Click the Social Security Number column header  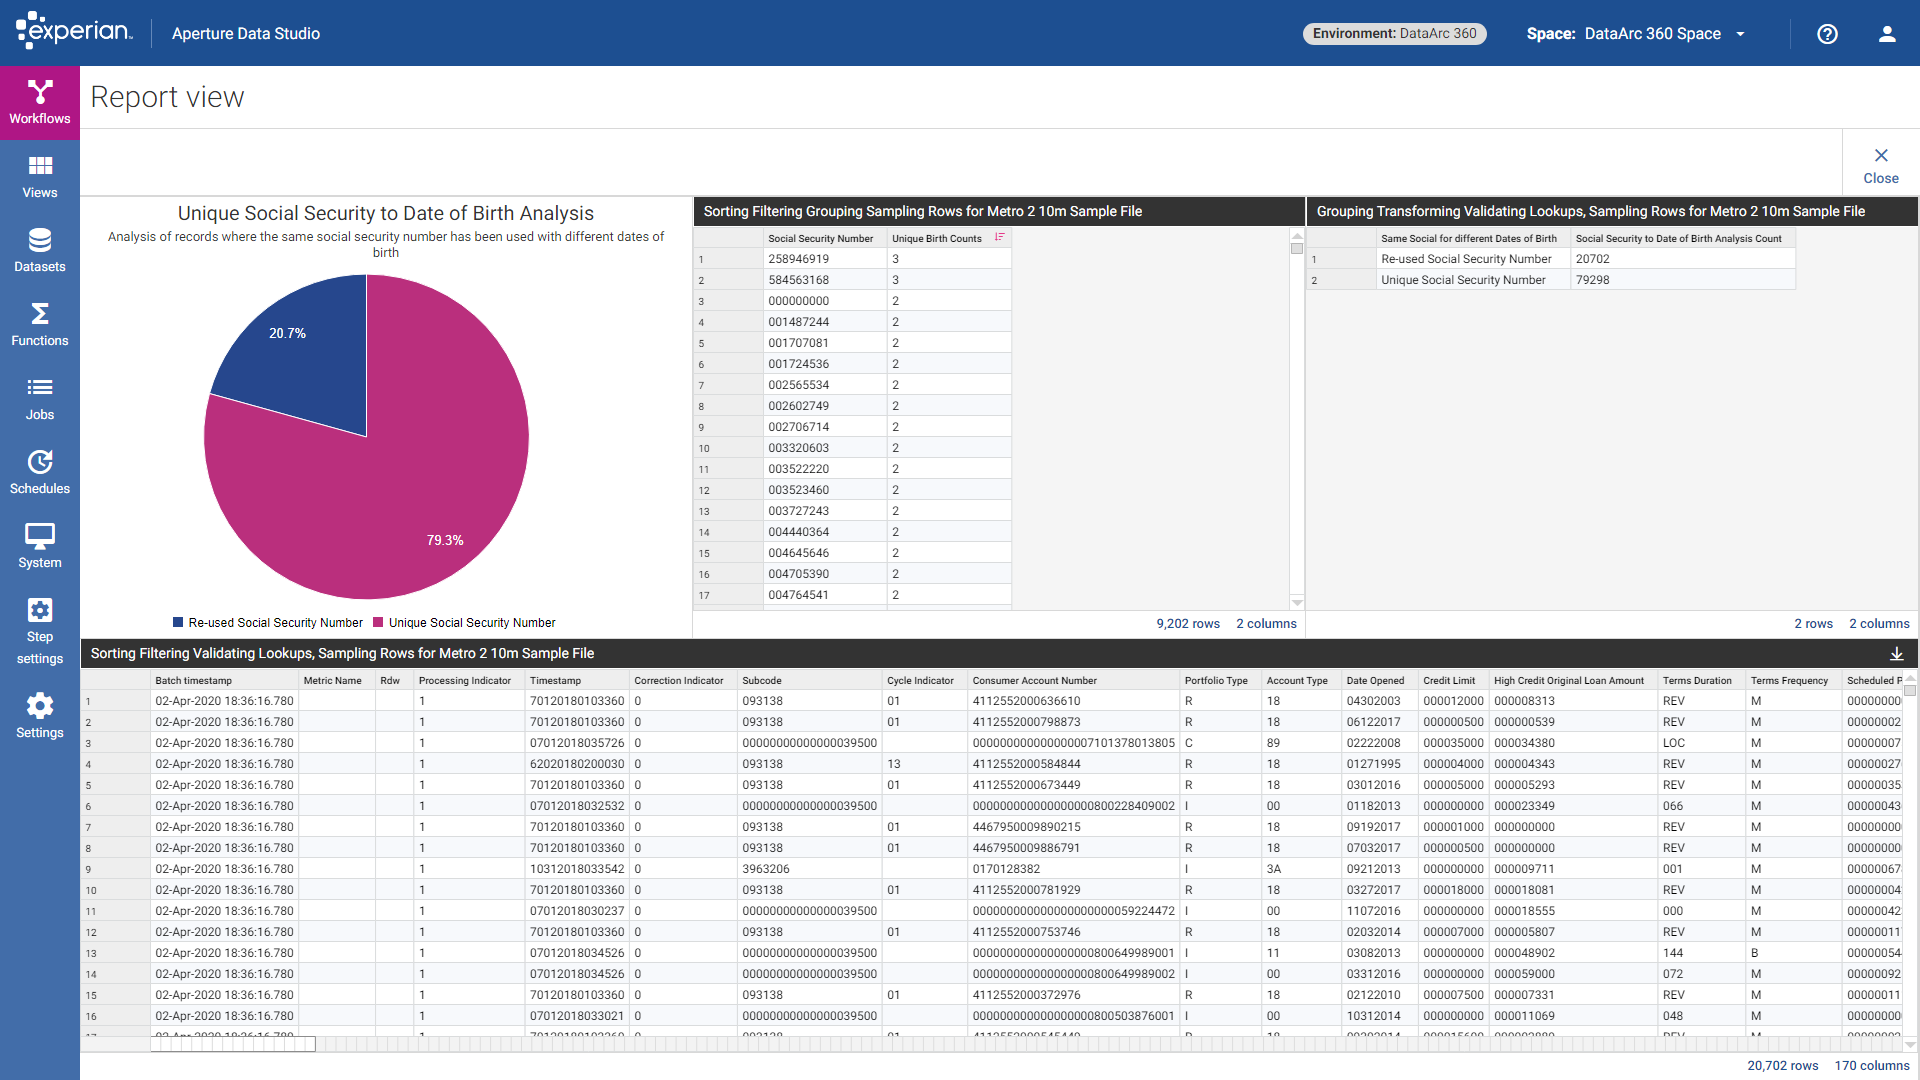click(820, 238)
